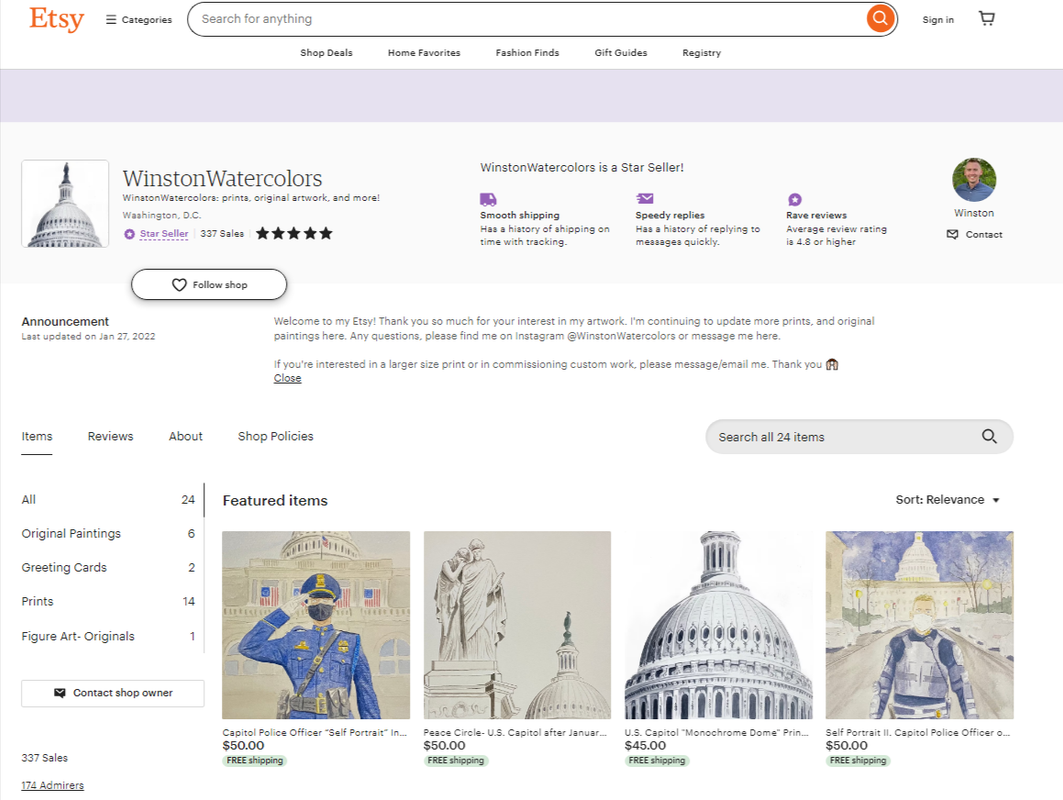Click the five-star shop rating

294,233
